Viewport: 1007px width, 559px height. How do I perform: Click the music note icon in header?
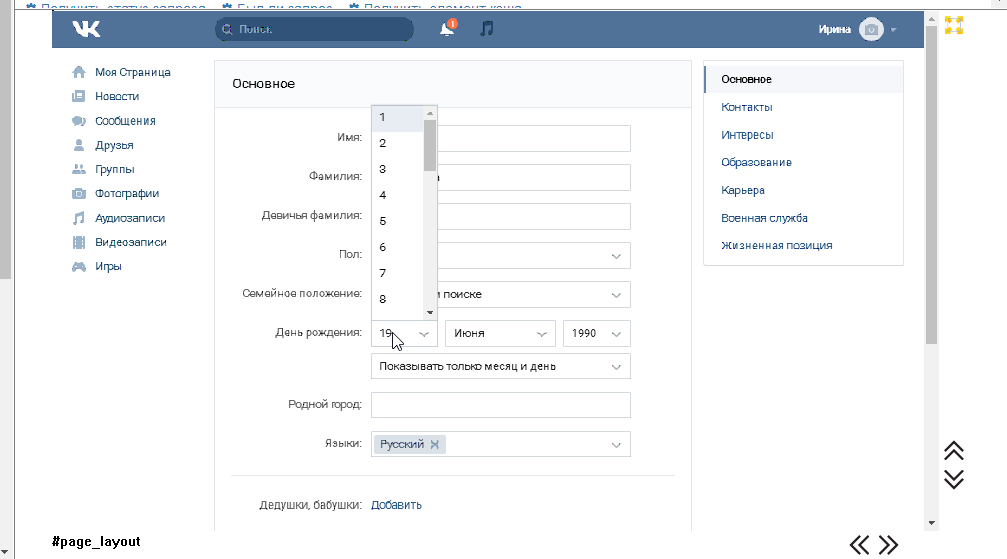[487, 29]
